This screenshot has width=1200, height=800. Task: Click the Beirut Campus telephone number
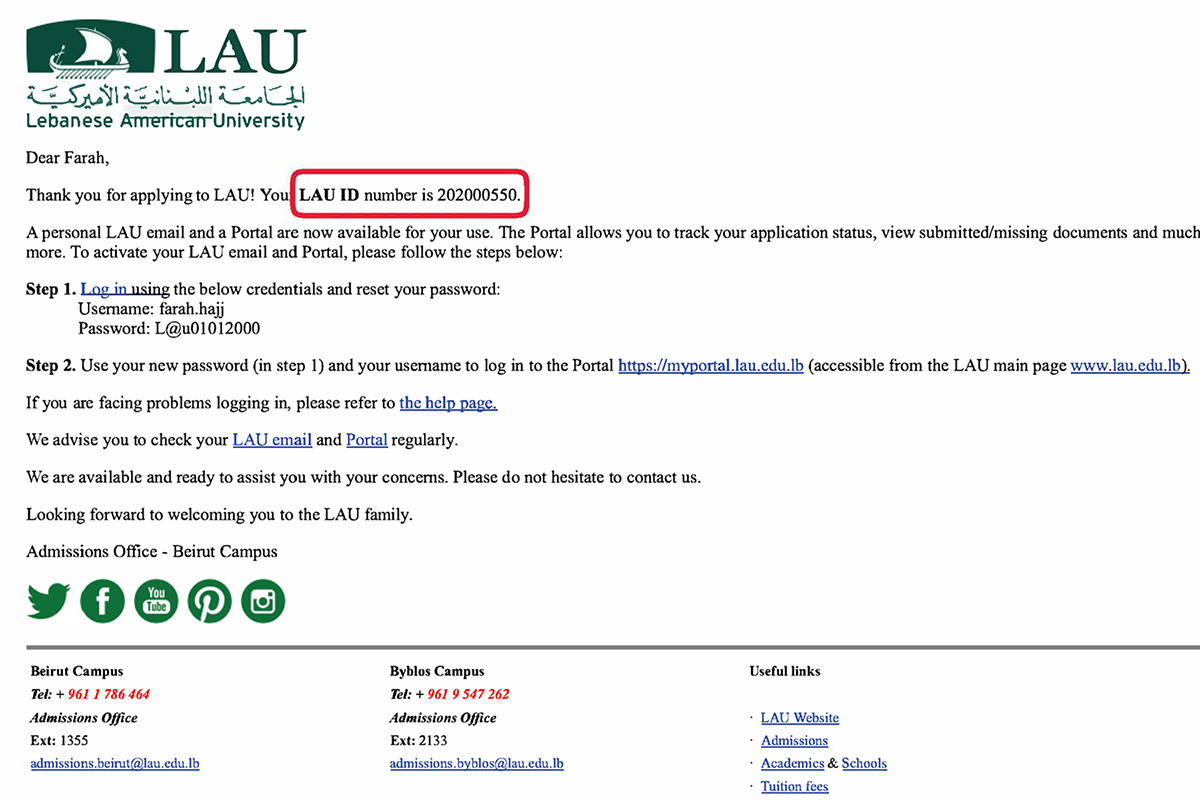(x=109, y=694)
